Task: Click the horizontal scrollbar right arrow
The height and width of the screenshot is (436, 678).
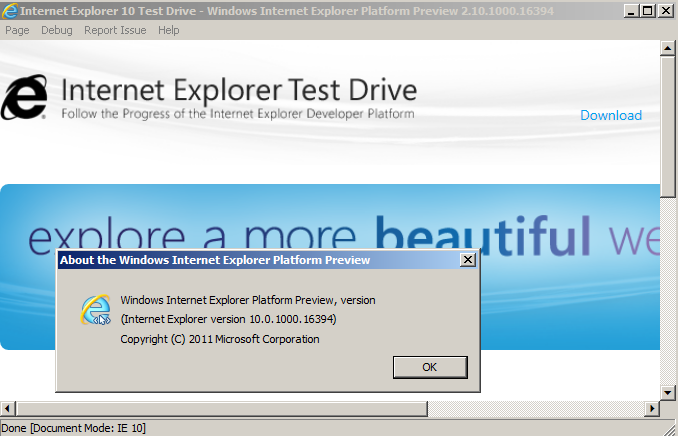Action: 652,408
